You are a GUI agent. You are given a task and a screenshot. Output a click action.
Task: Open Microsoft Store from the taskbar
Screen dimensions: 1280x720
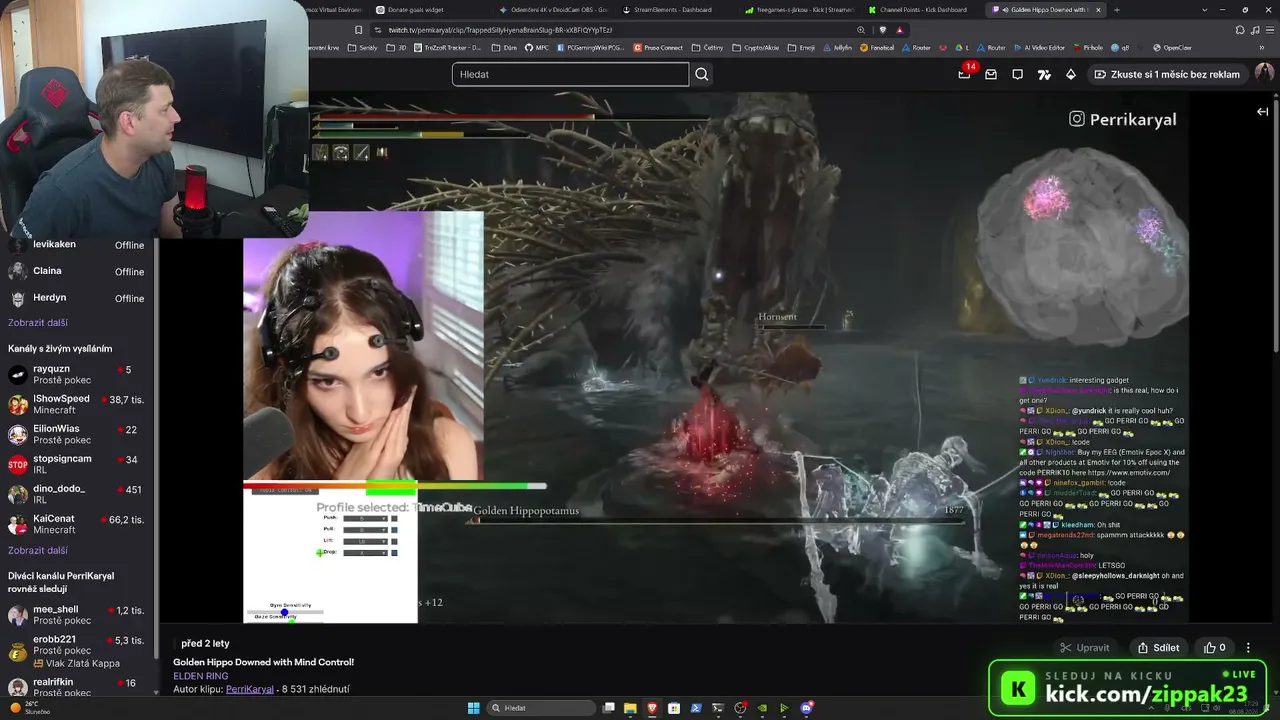[674, 708]
